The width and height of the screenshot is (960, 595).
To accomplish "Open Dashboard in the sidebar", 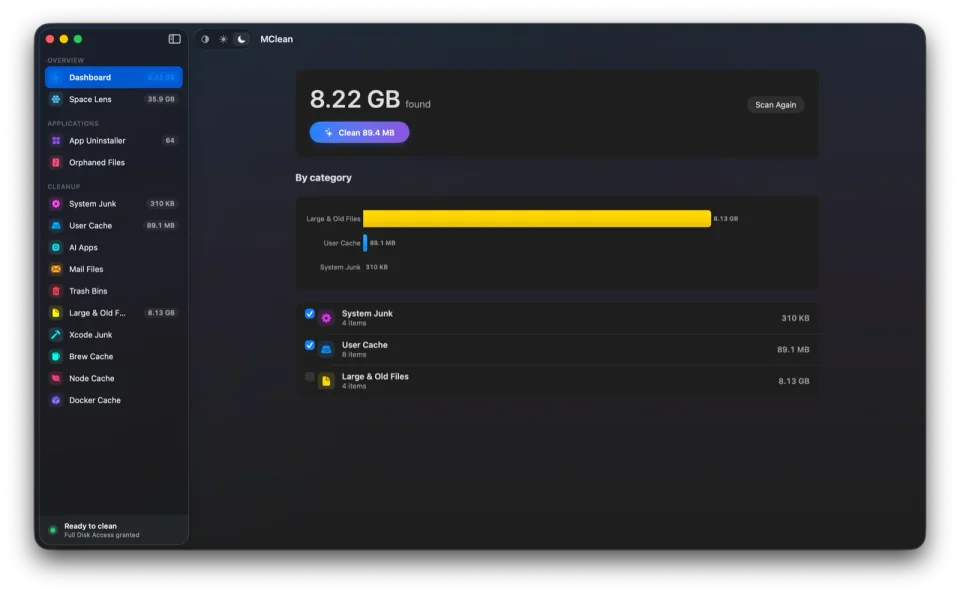I will point(114,77).
